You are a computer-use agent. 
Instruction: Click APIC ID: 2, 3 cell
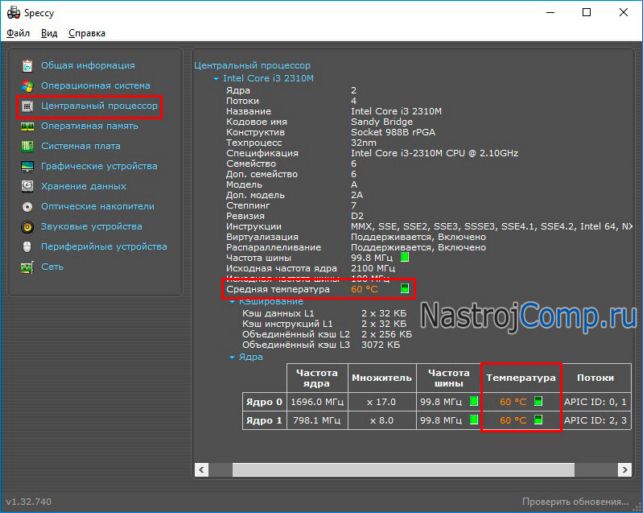[x=596, y=420]
